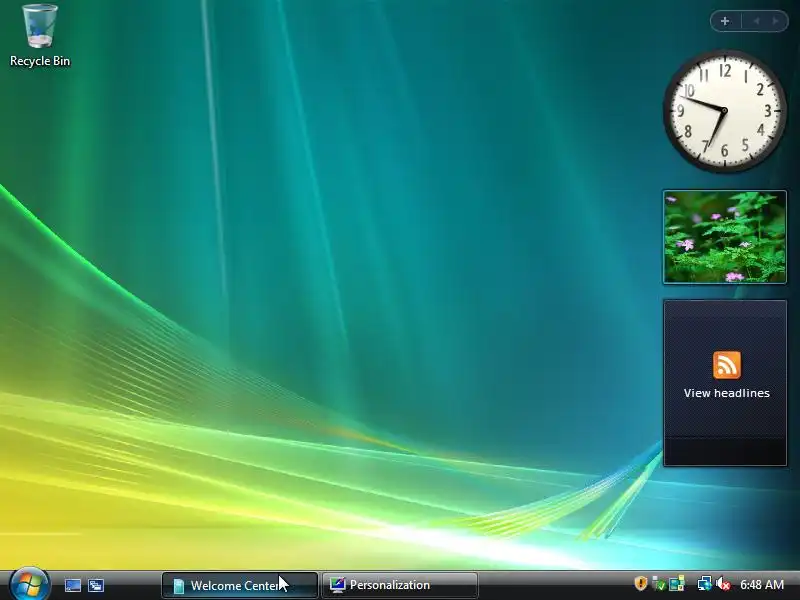Click the green checkmark device tray icon
This screenshot has width=800, height=600.
tap(659, 583)
